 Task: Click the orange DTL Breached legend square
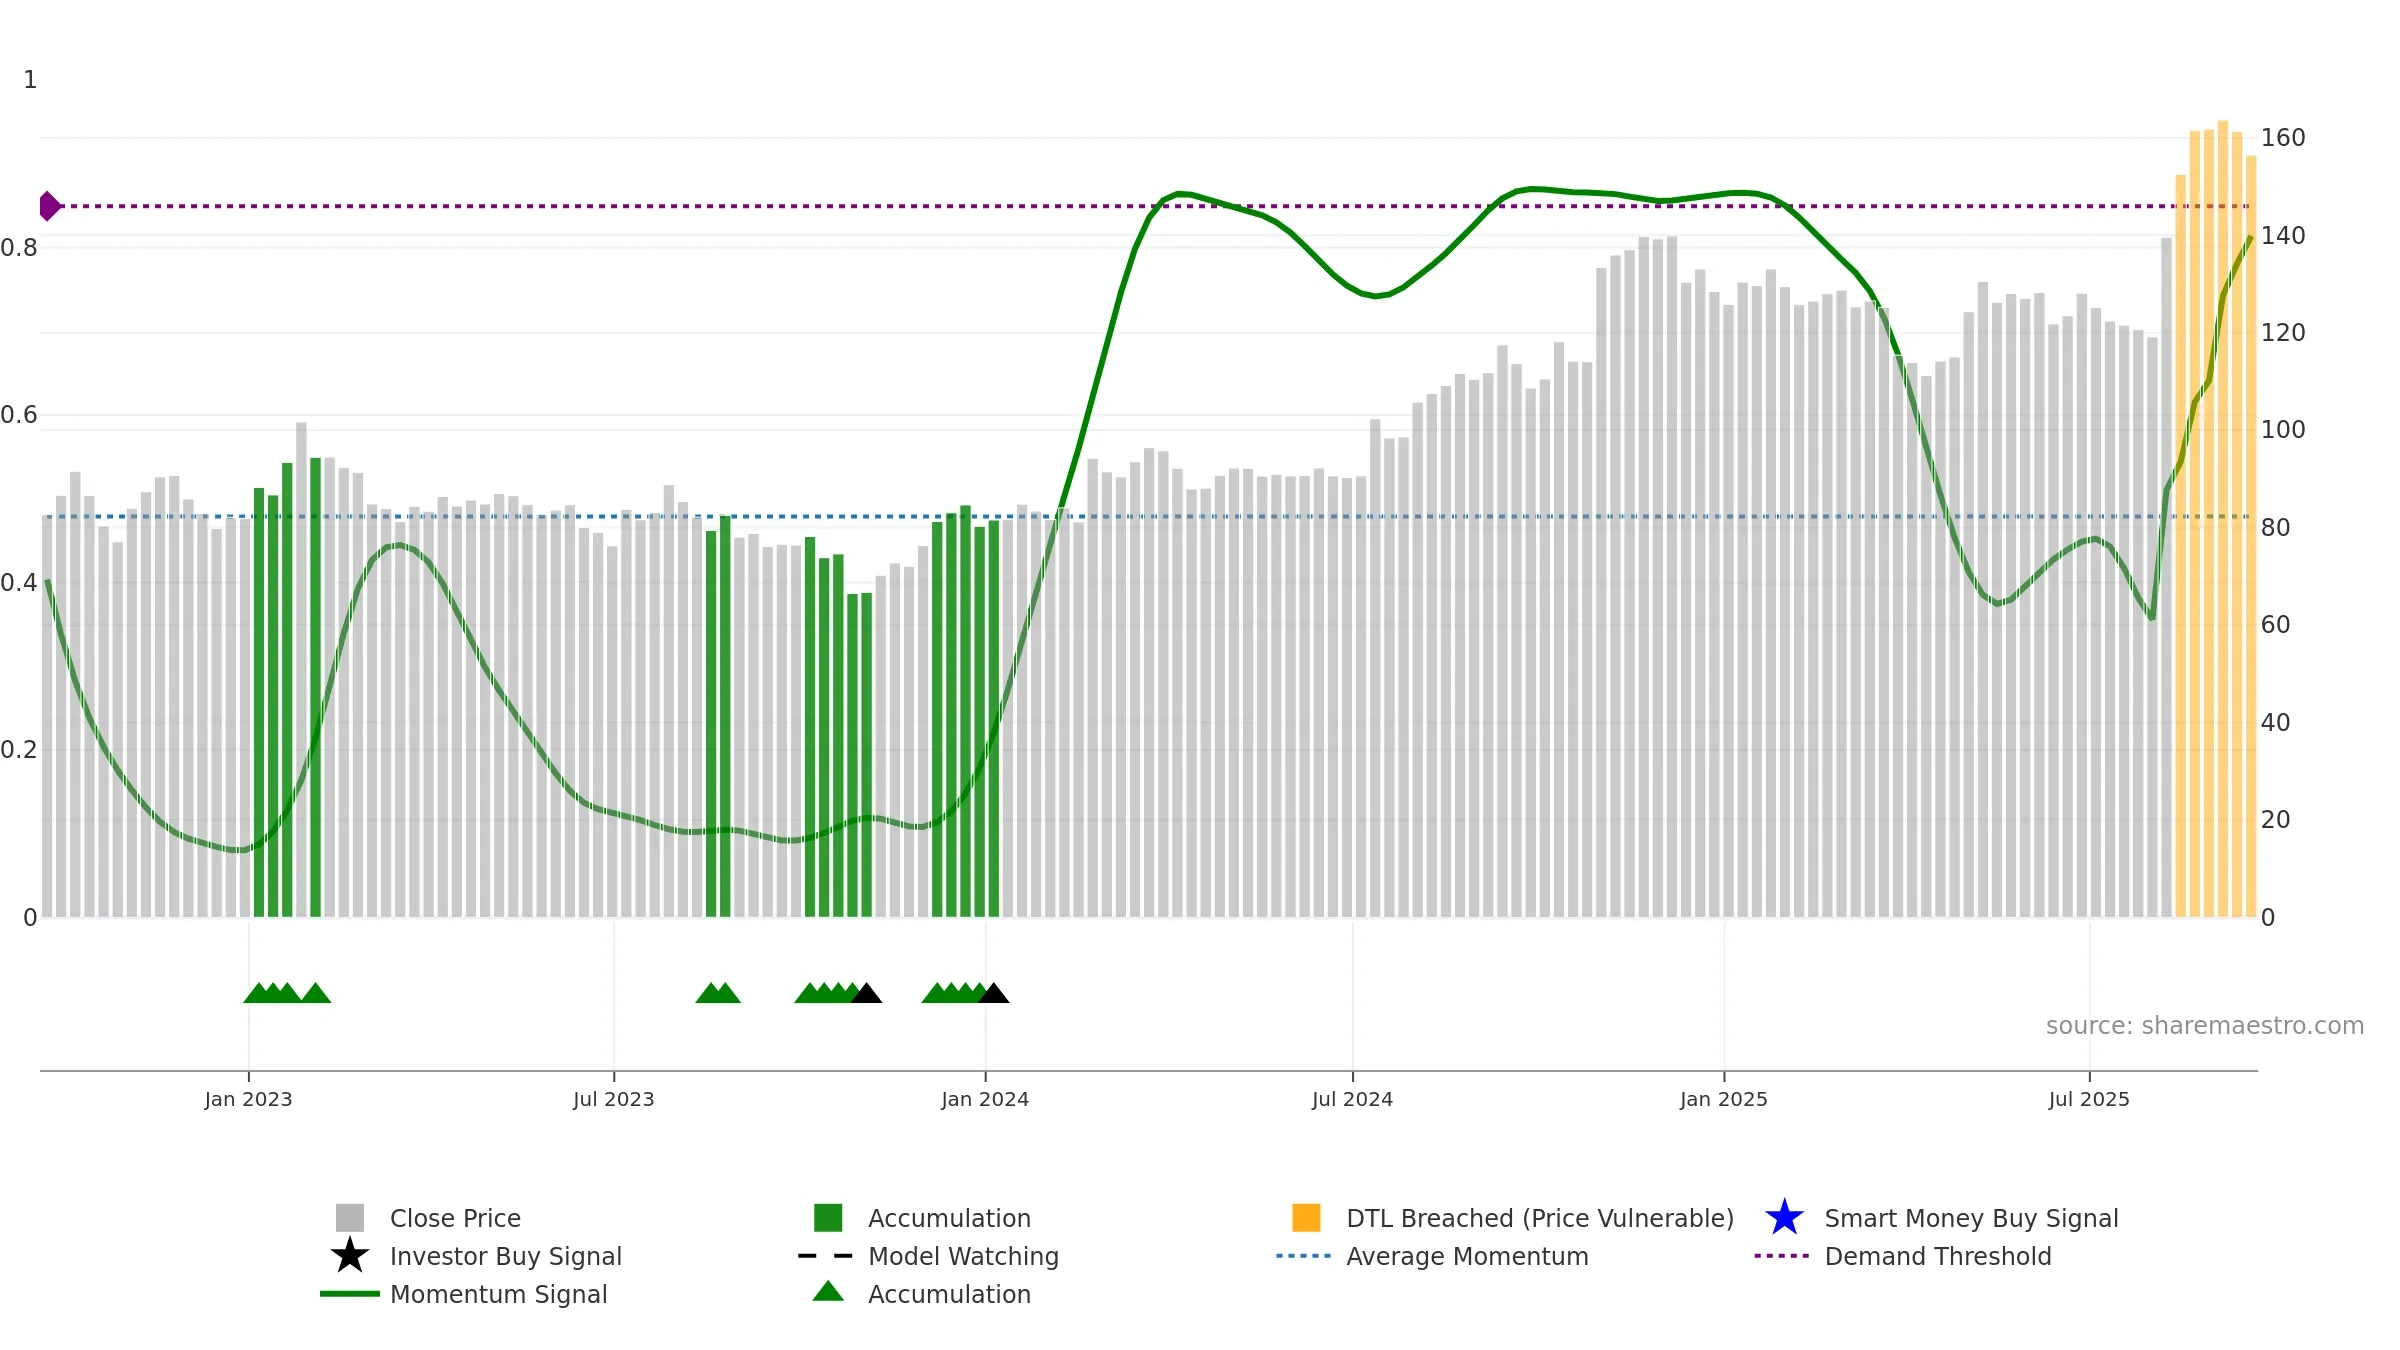pos(1306,1218)
